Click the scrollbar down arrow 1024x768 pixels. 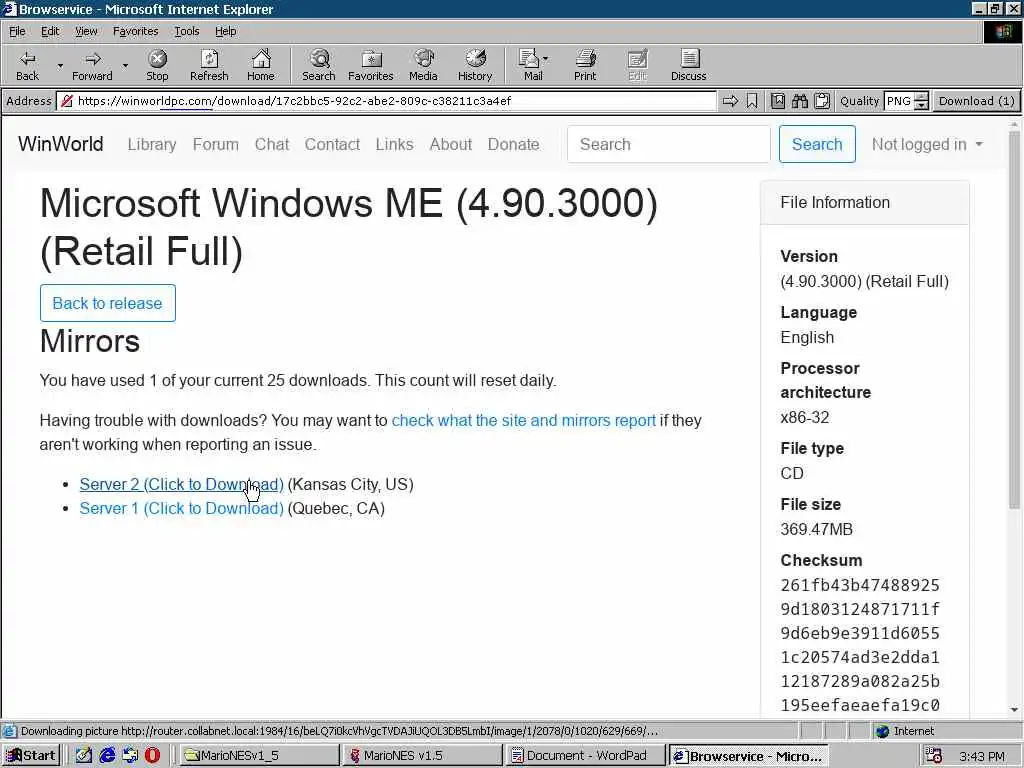(1014, 709)
